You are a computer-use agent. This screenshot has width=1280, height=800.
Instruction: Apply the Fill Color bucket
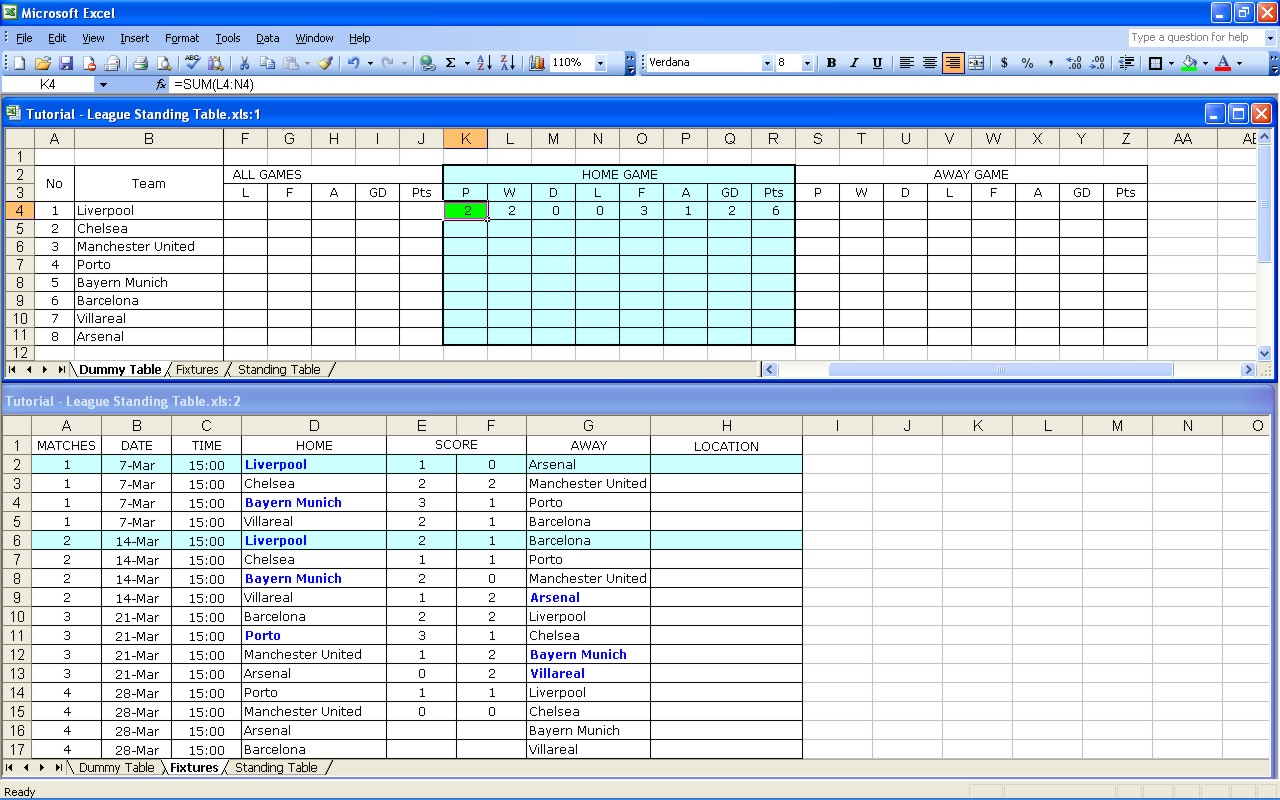tap(1189, 63)
